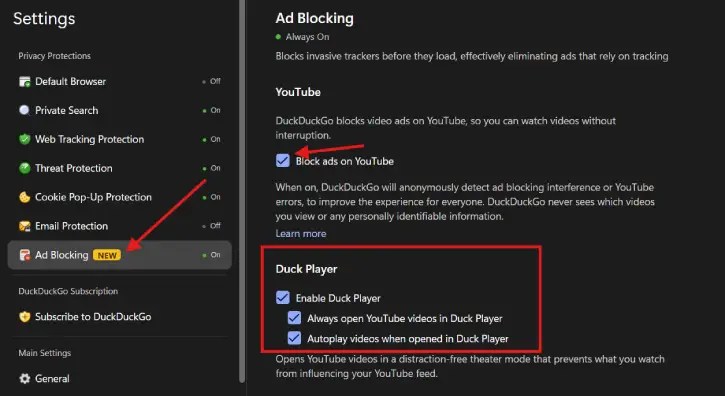Click the DuckDuckGo Subscription section label
The height and width of the screenshot is (396, 725).
tap(68, 291)
